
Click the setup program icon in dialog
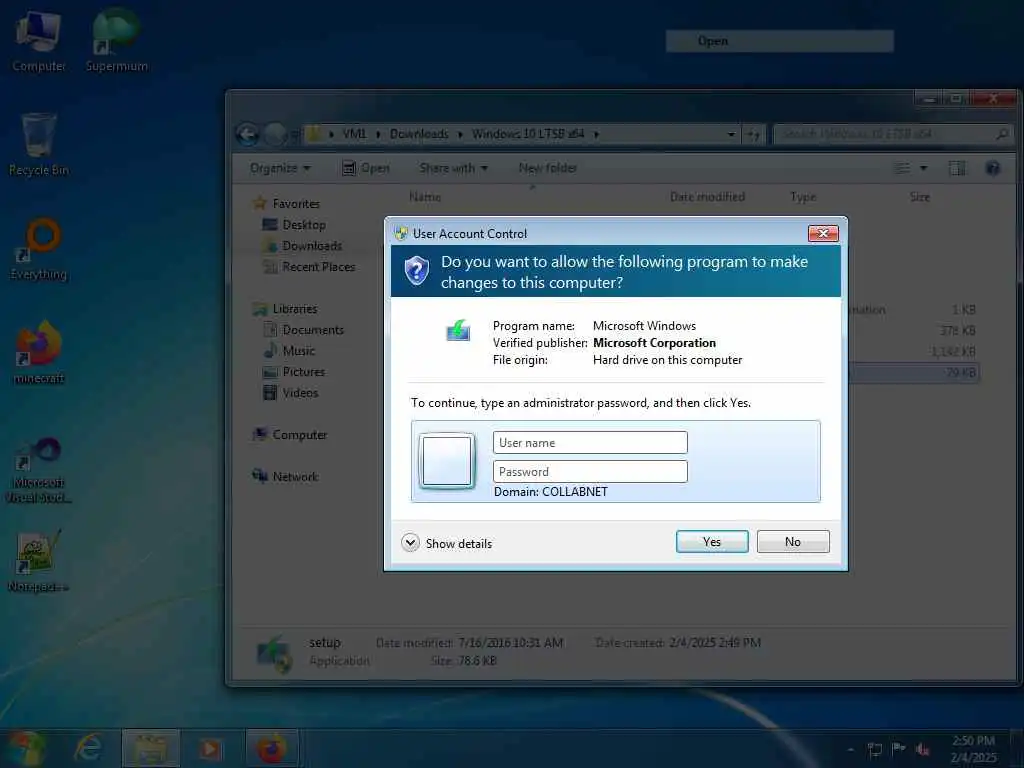[x=458, y=331]
